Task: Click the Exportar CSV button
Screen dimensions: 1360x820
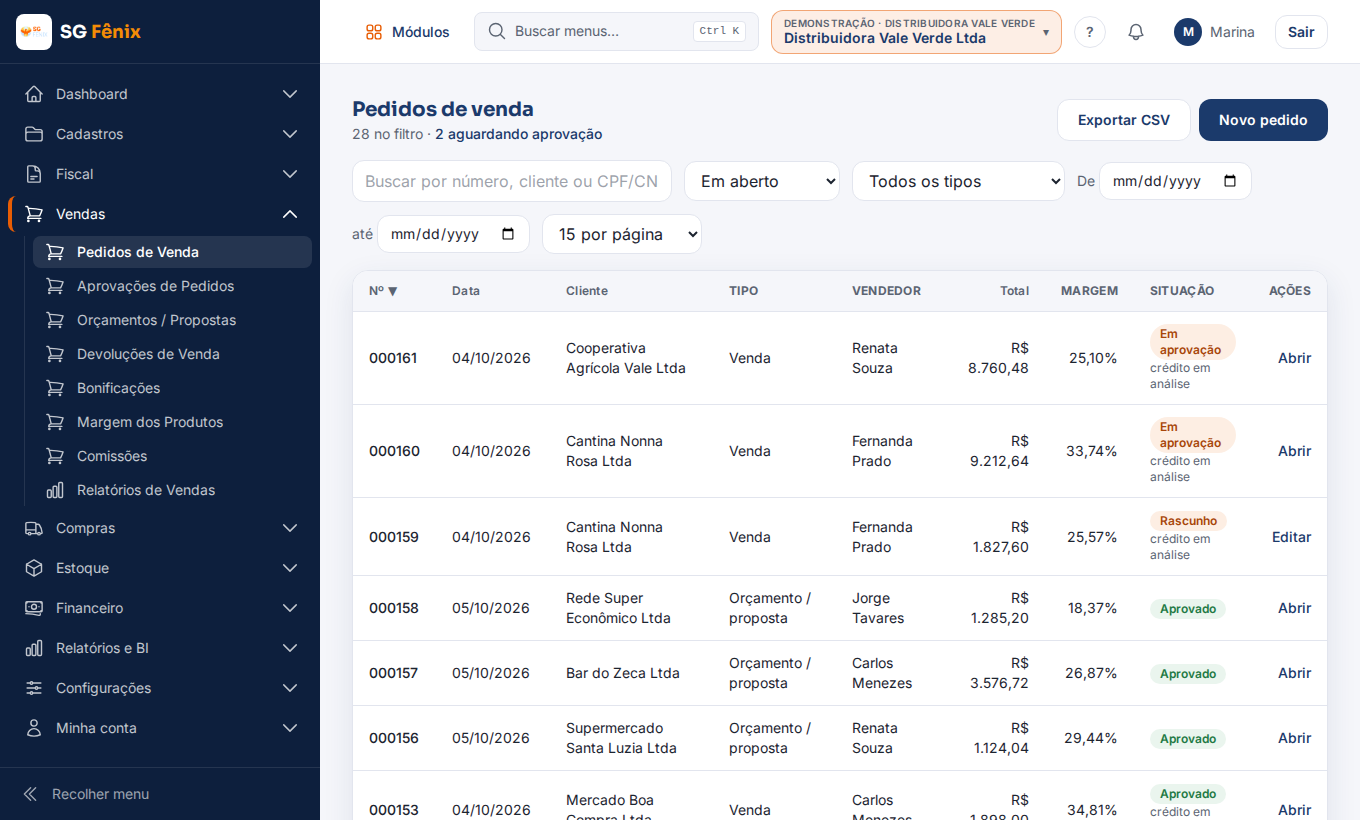Action: pos(1124,120)
